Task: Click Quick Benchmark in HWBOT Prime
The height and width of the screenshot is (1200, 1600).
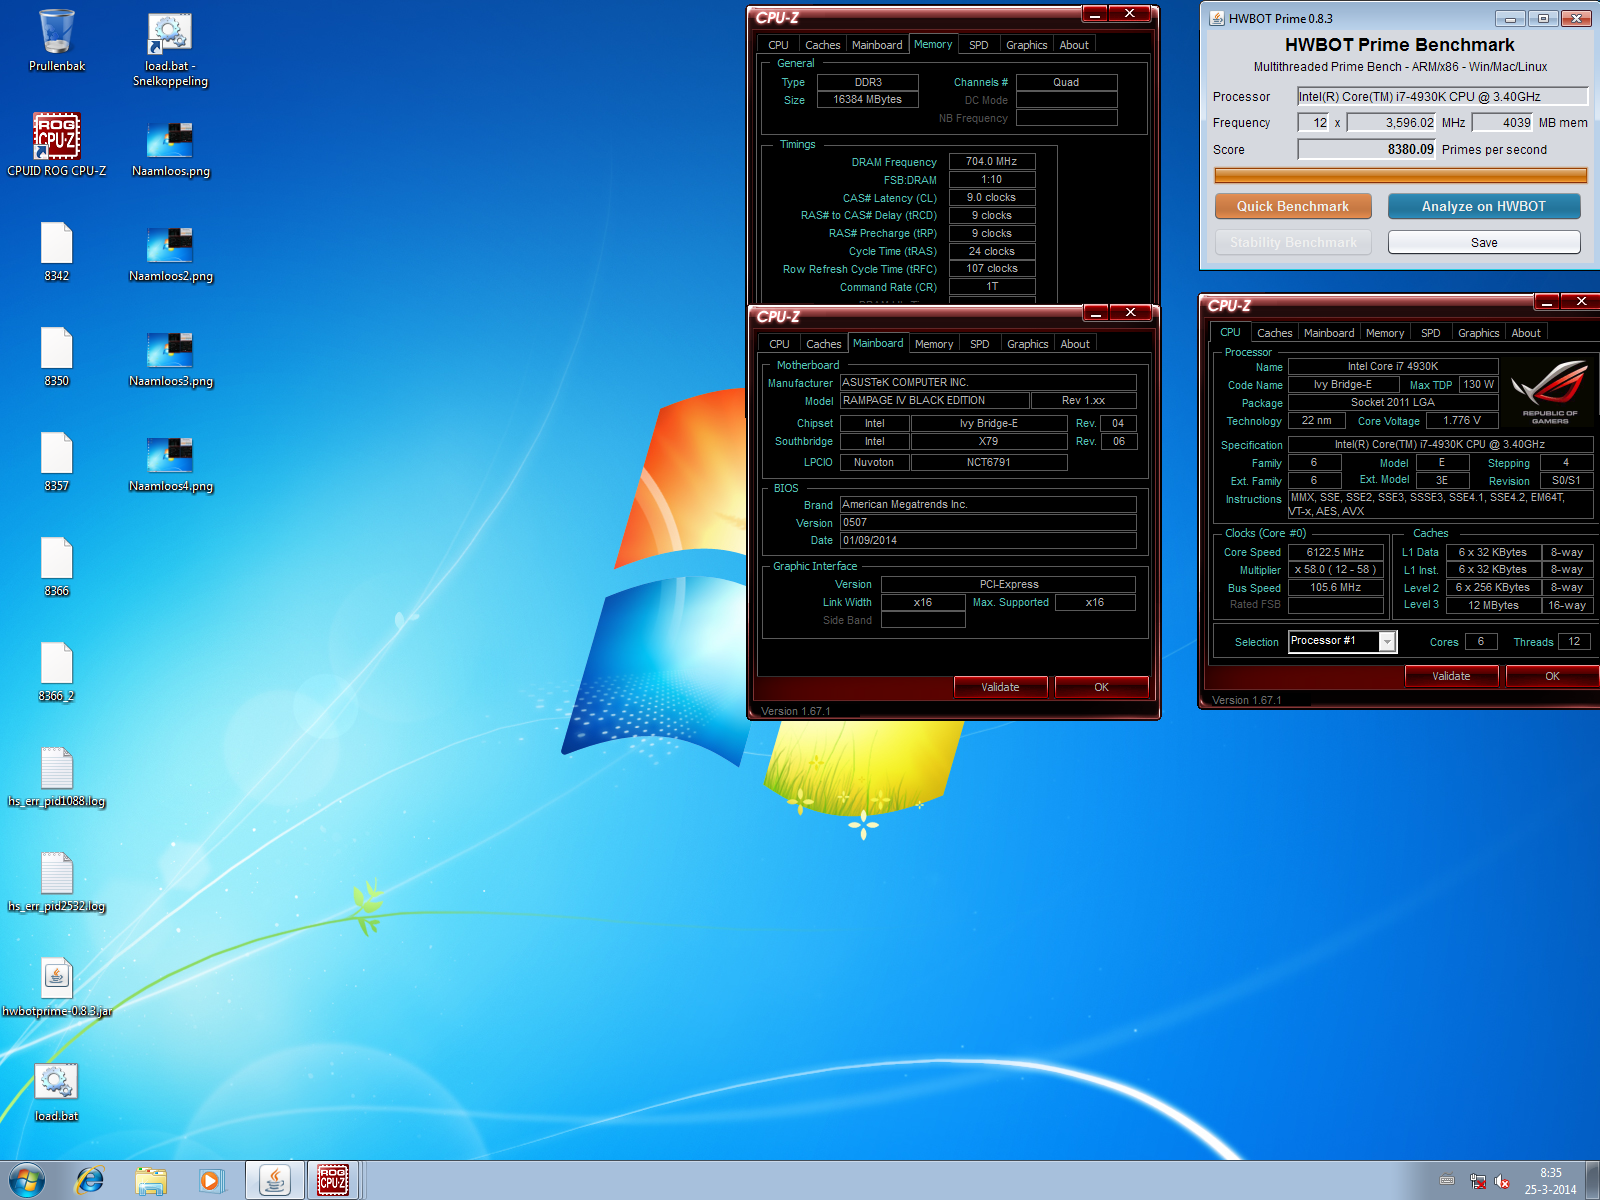Action: coord(1293,206)
